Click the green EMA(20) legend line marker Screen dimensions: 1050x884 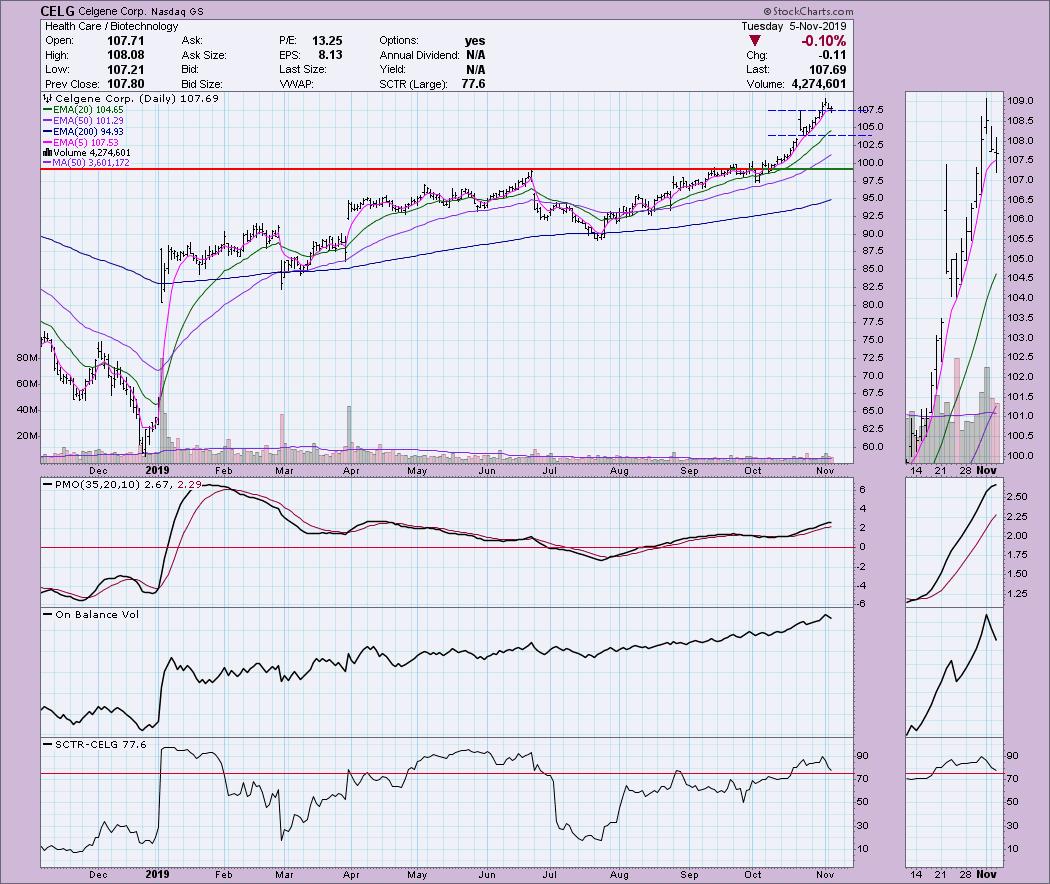coord(48,110)
